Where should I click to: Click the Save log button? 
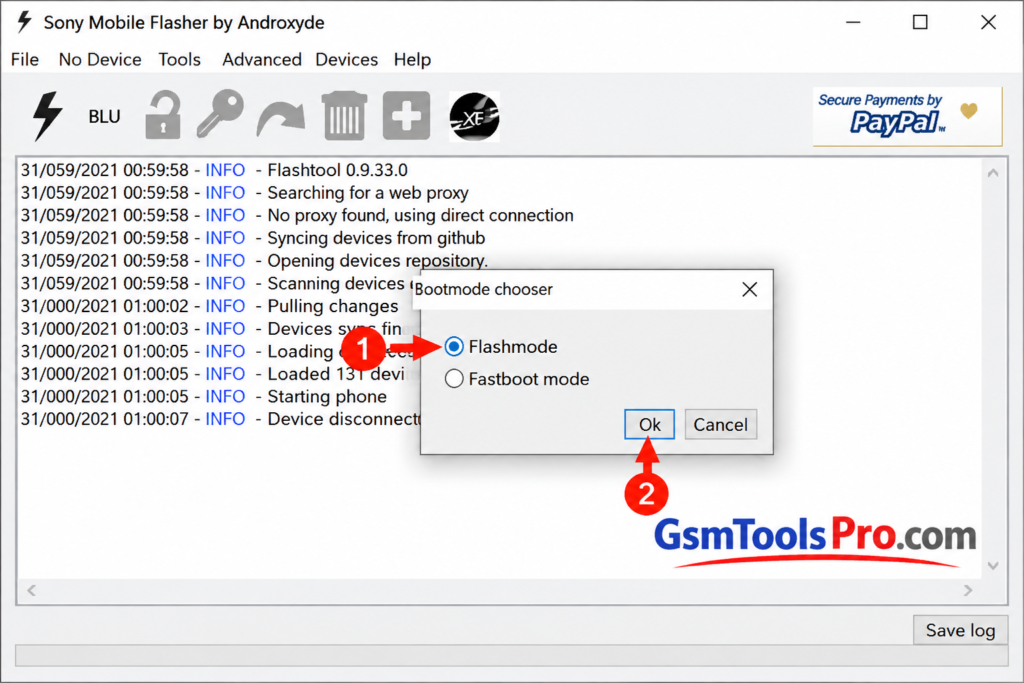tap(960, 630)
